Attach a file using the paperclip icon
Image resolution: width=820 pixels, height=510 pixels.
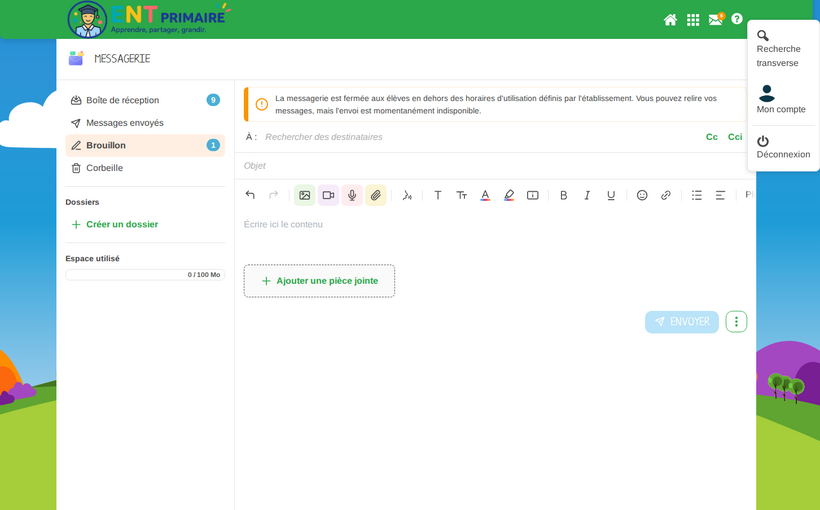(x=375, y=195)
